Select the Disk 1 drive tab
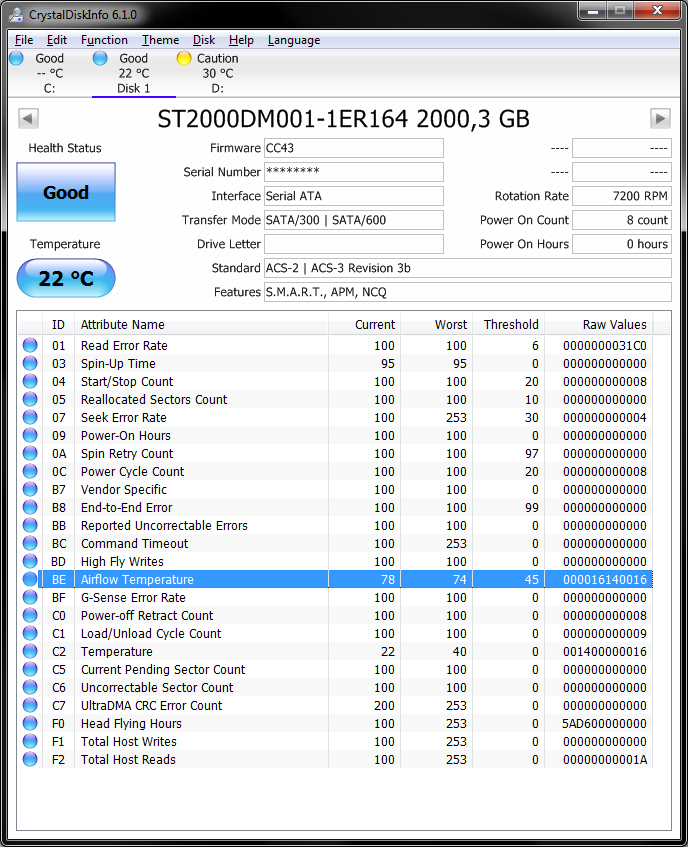The height and width of the screenshot is (847, 688). pos(133,73)
